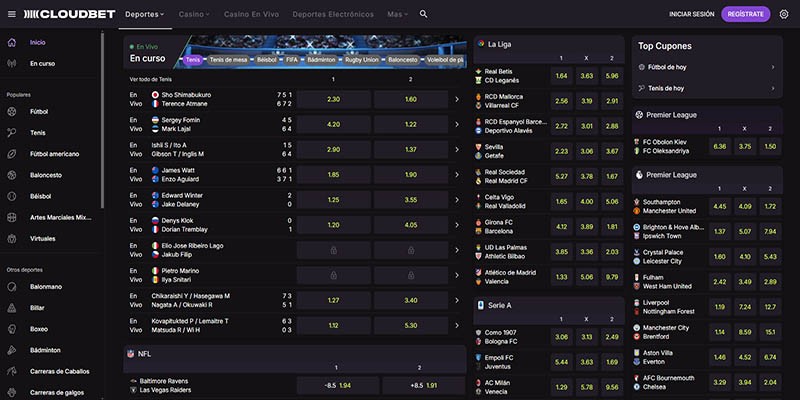Click the La Liga logo icon
This screenshot has width=800, height=400.
tap(481, 44)
